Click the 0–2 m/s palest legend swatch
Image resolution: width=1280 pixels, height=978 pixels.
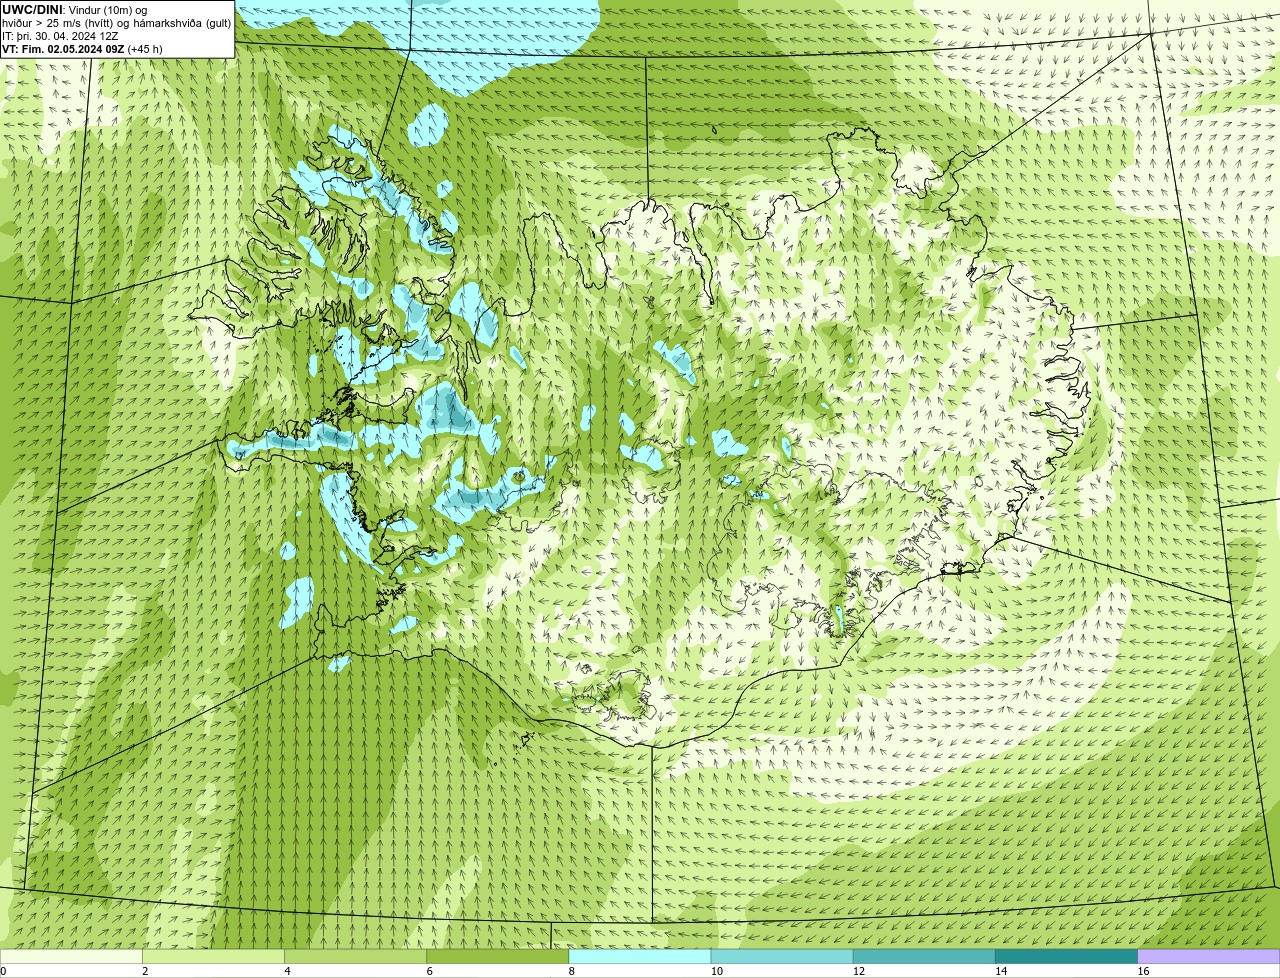click(x=71, y=956)
